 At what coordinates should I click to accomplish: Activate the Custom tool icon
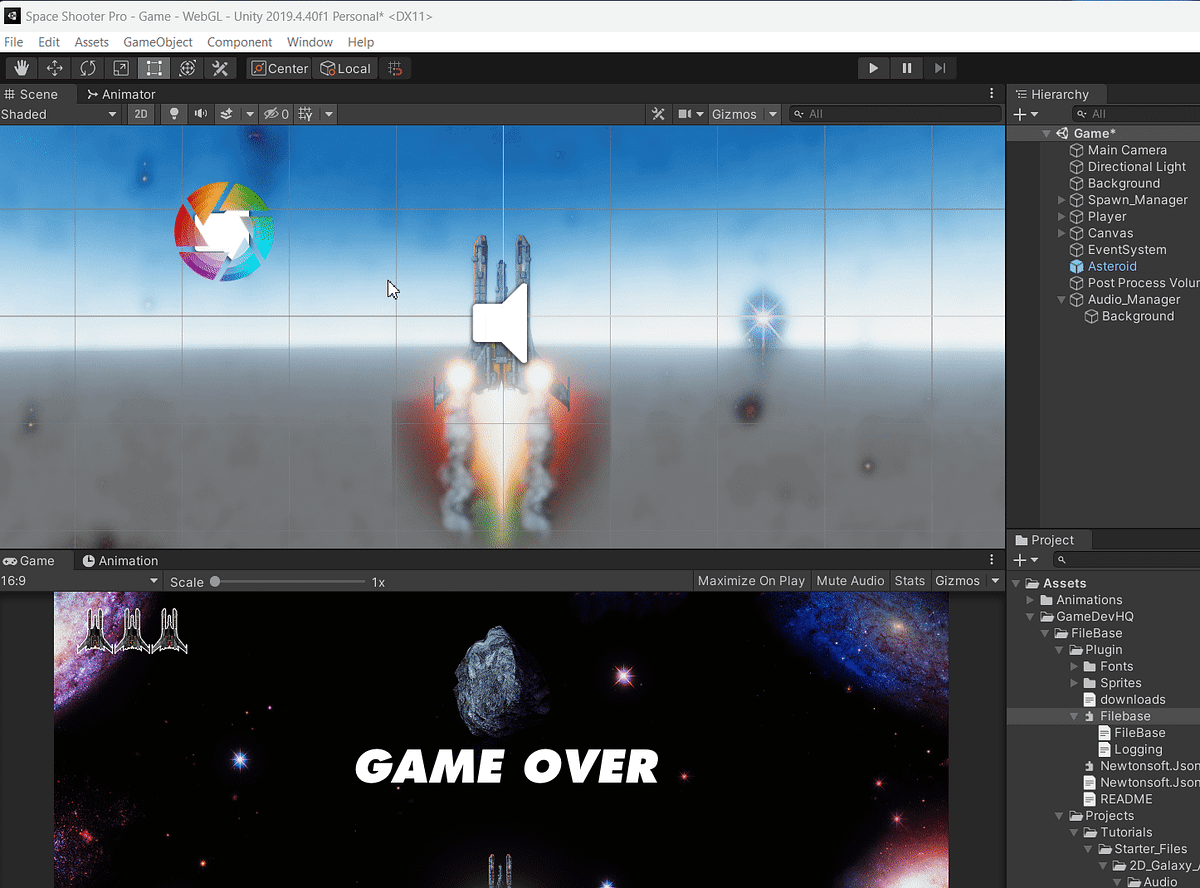pos(219,68)
